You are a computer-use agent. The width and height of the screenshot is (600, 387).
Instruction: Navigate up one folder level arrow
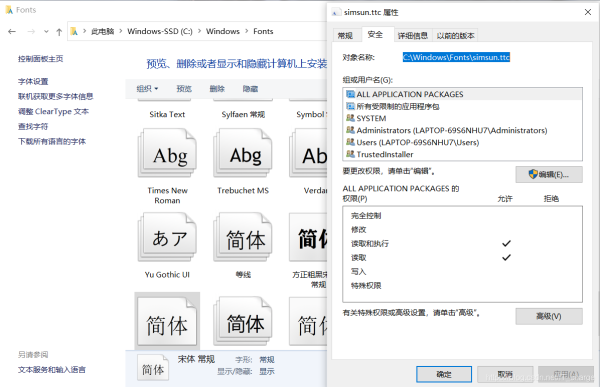(x=59, y=32)
